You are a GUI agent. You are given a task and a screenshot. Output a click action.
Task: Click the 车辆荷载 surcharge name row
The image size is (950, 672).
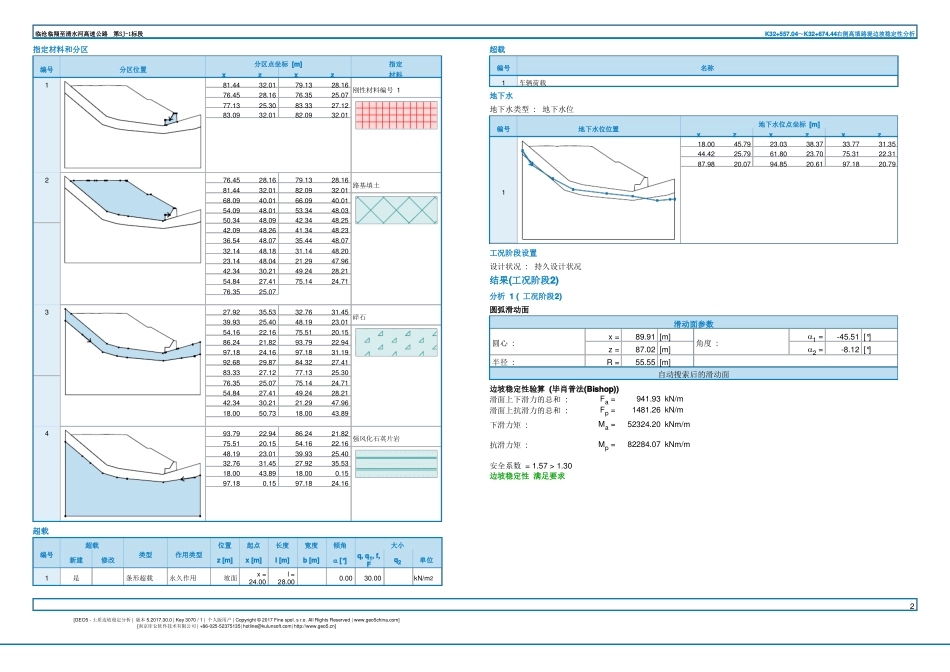(693, 82)
